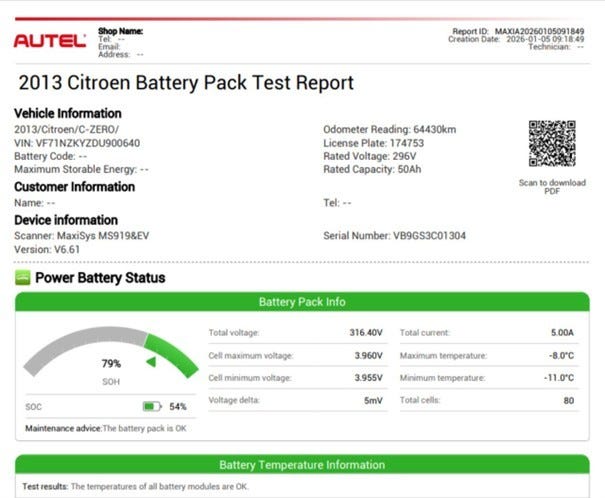Click the Shop Name label
Viewport: 605px width, 498px height.
[120, 31]
